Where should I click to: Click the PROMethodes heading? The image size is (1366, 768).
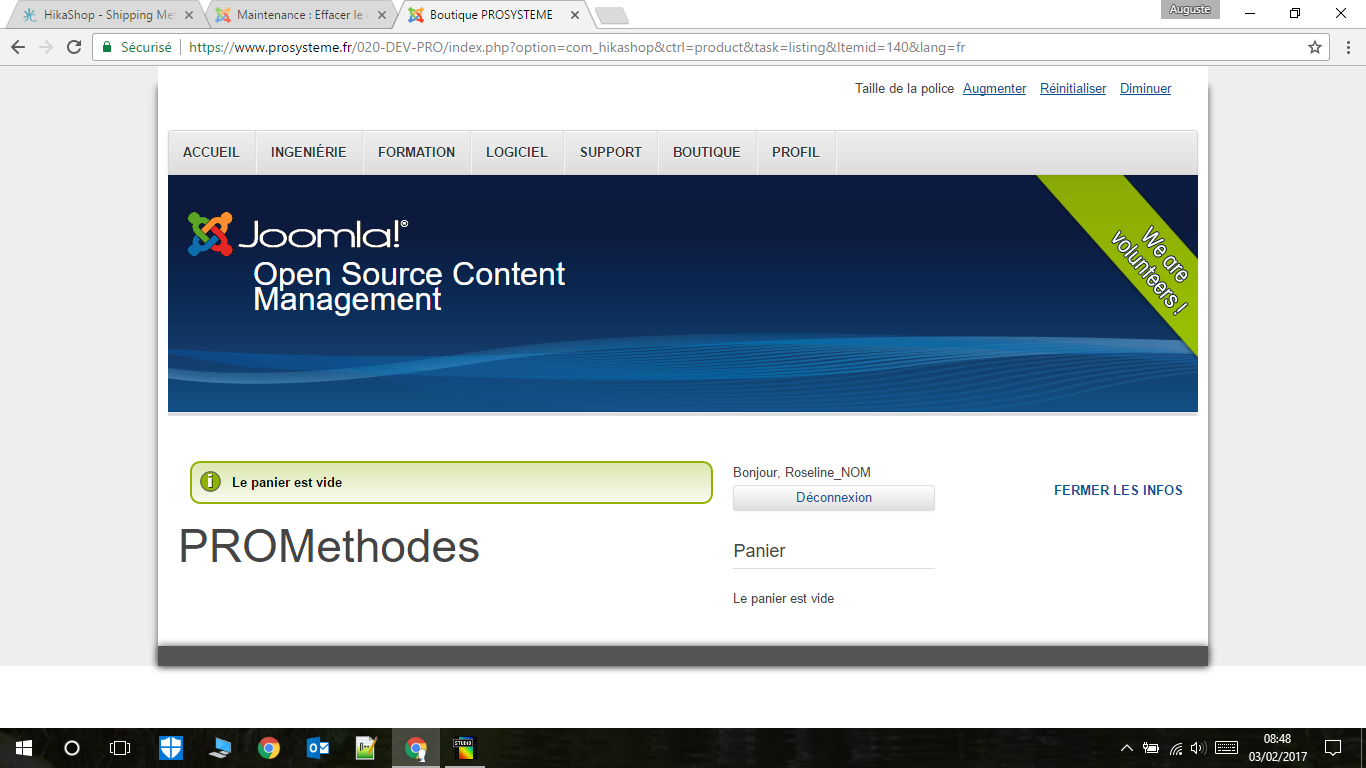329,547
